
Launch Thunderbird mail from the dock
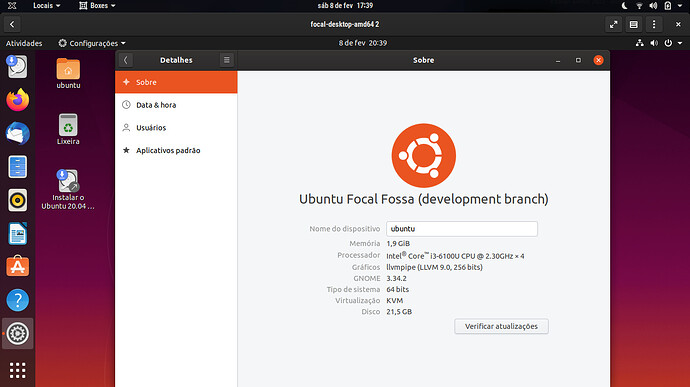point(18,133)
